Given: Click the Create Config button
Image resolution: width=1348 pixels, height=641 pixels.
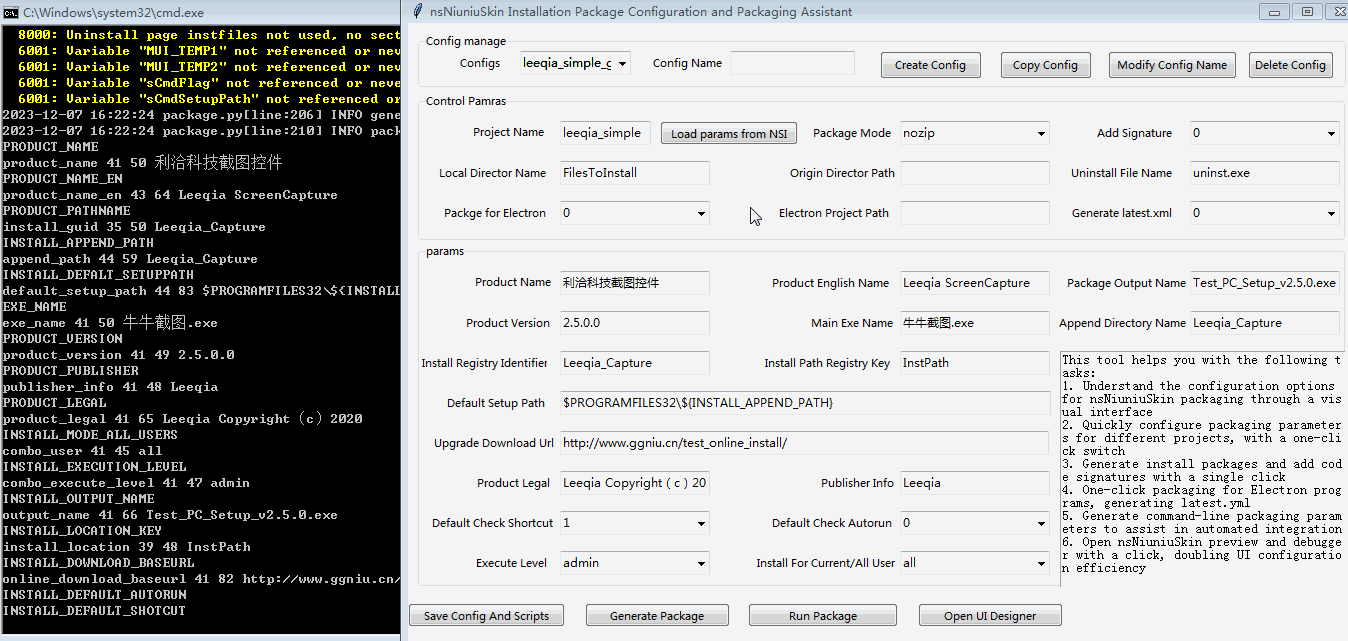Looking at the screenshot, I should click(930, 65).
